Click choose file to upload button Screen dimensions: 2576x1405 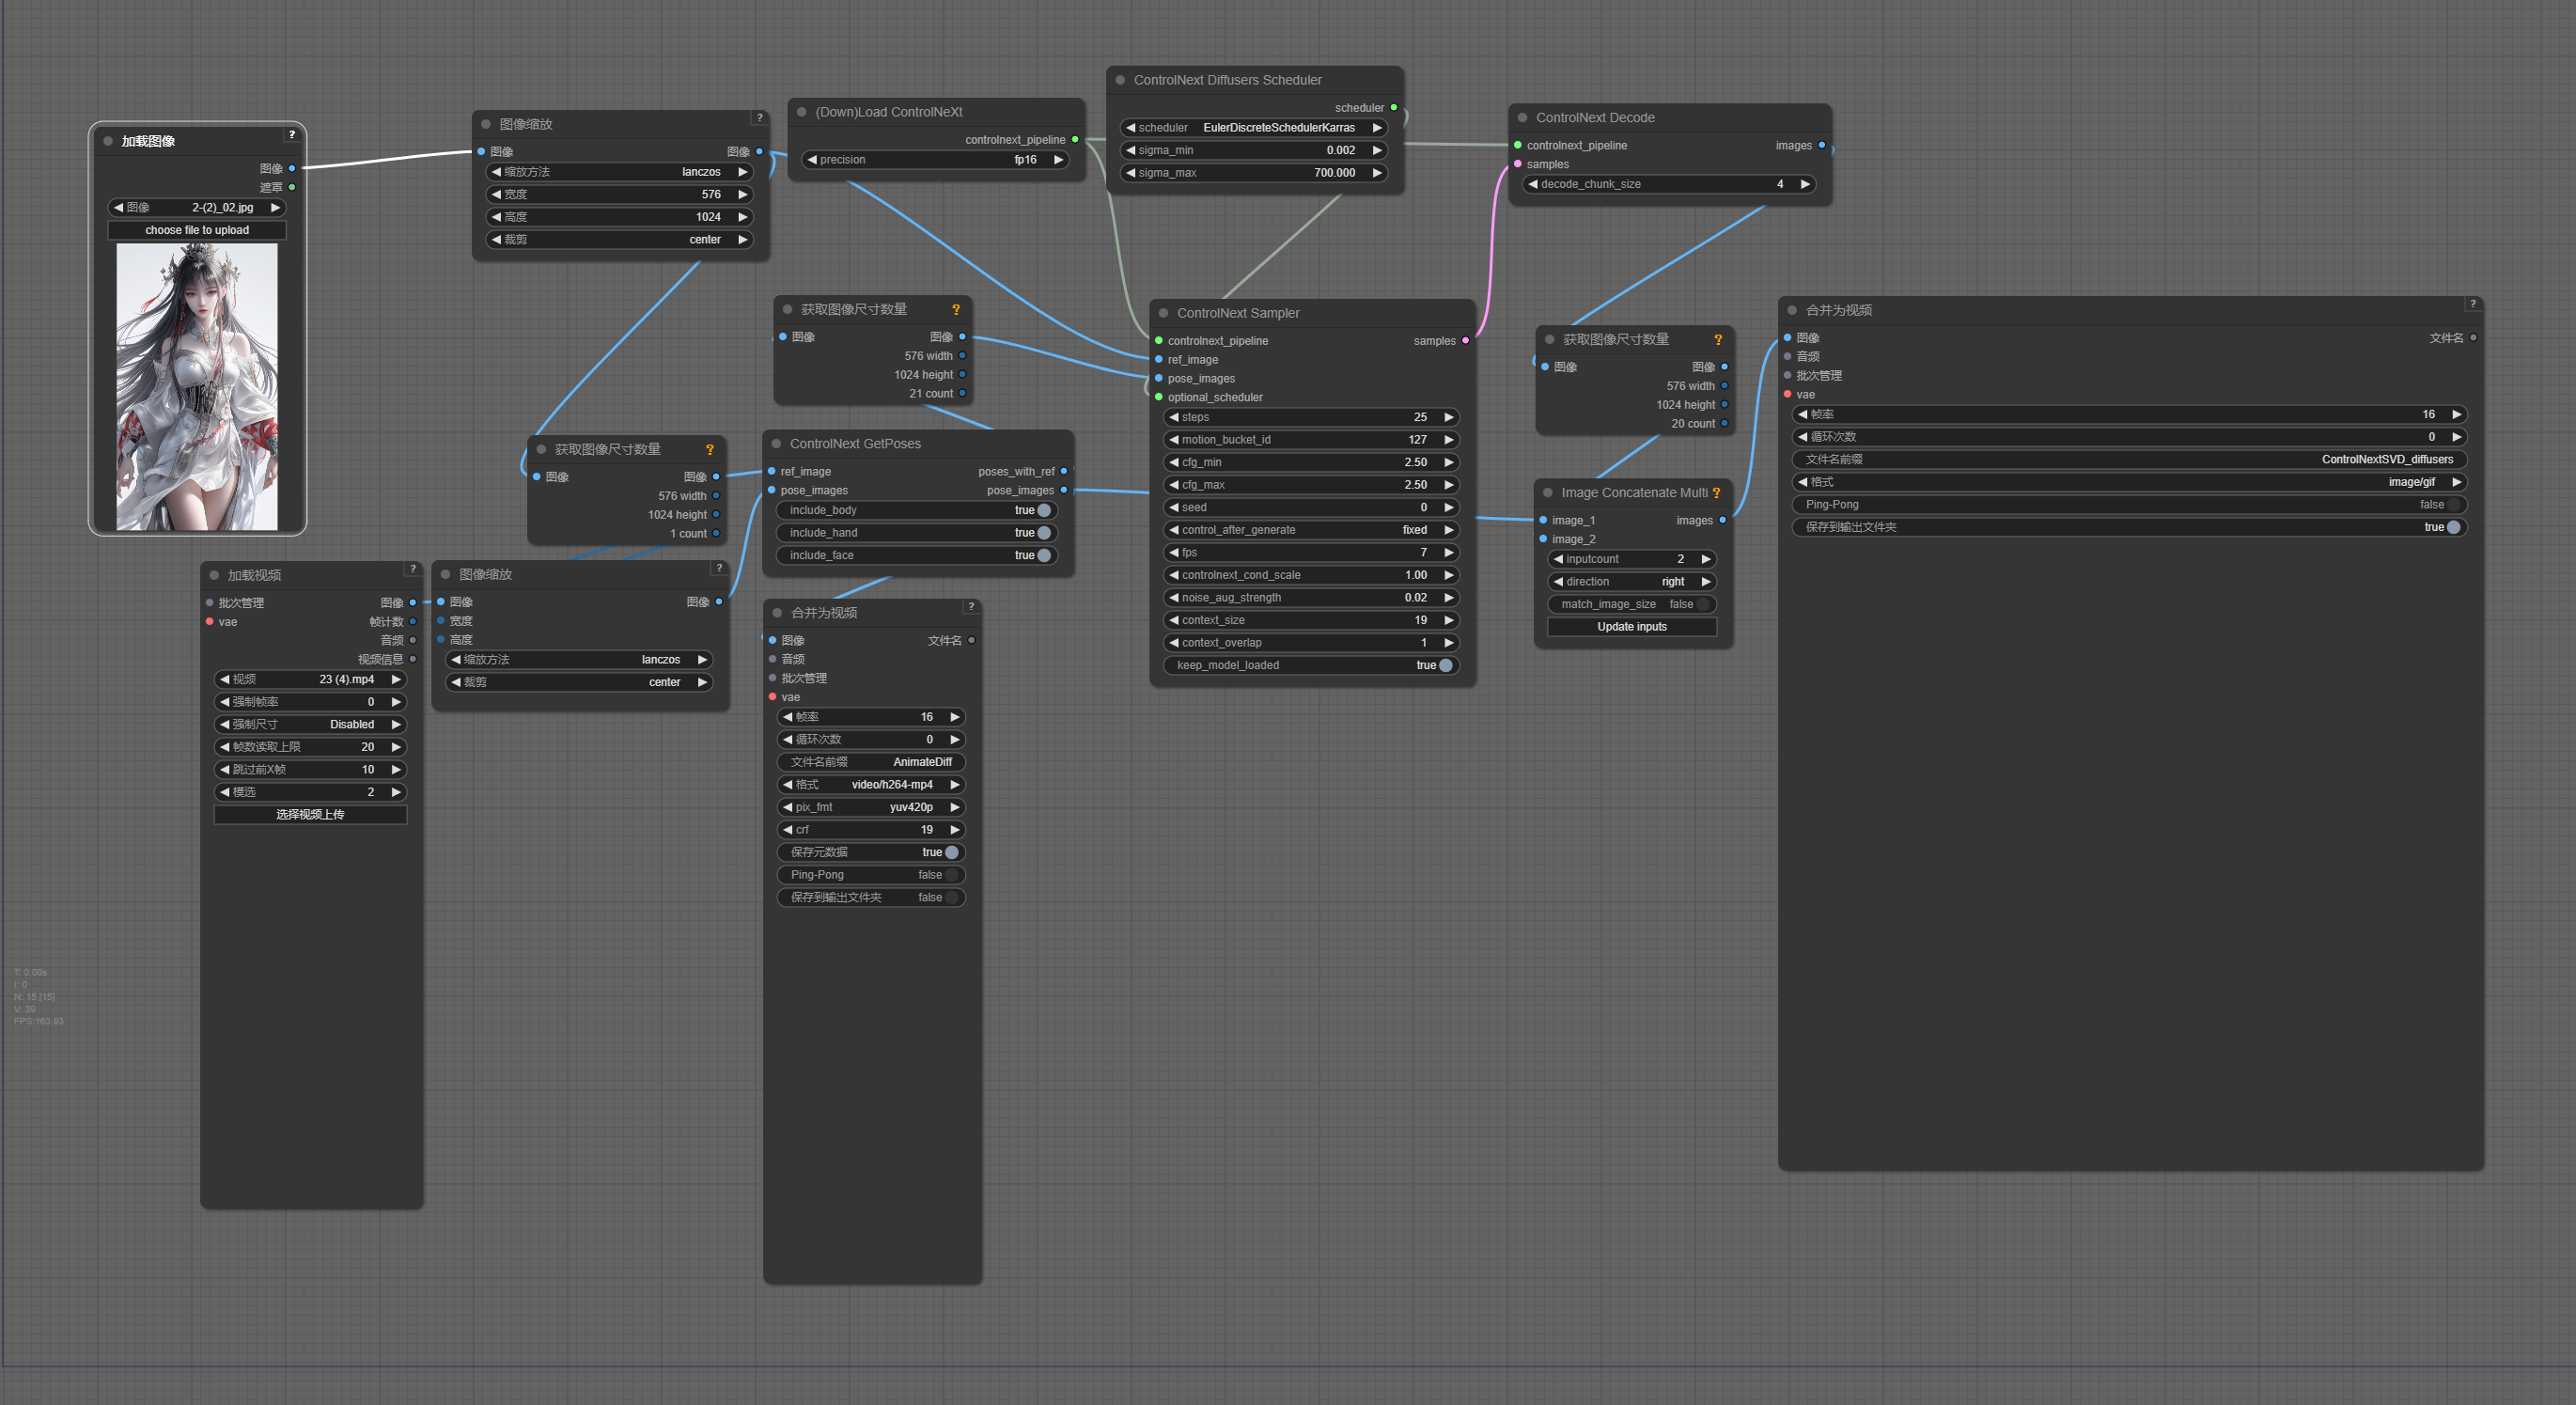(x=197, y=230)
